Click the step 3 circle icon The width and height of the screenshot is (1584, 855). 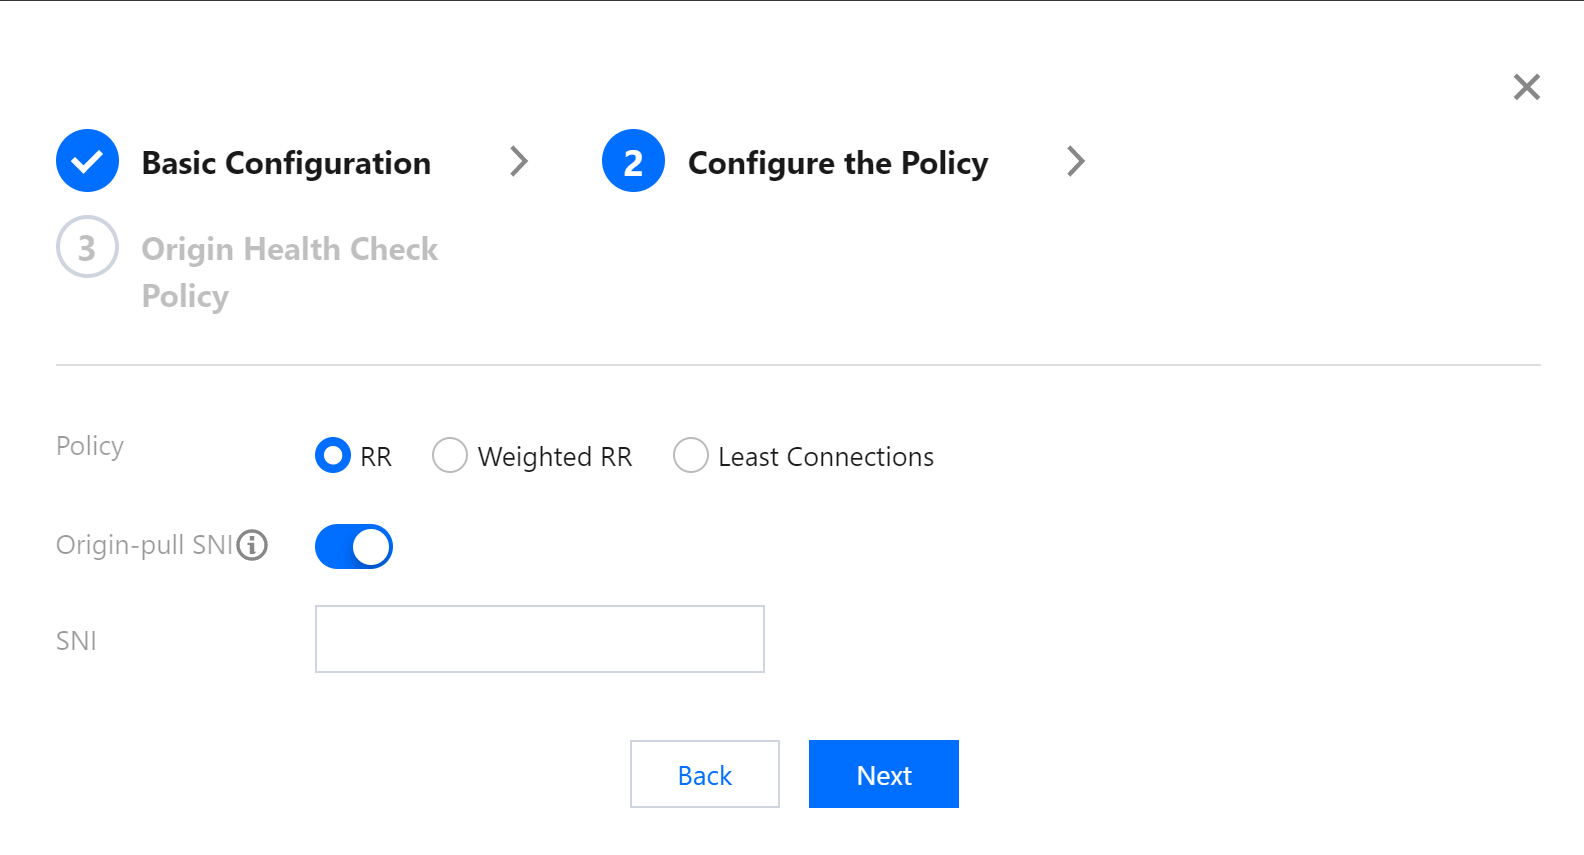87,247
